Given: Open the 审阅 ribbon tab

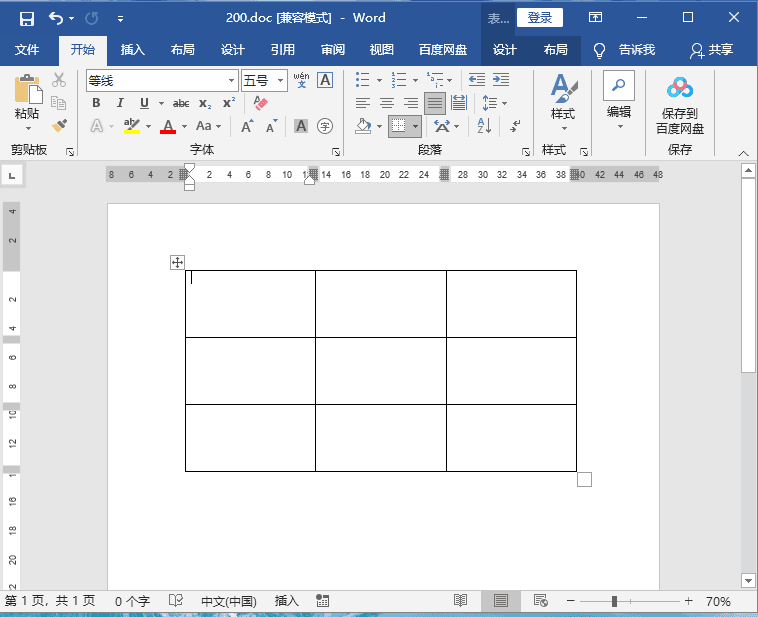Looking at the screenshot, I should tap(333, 50).
